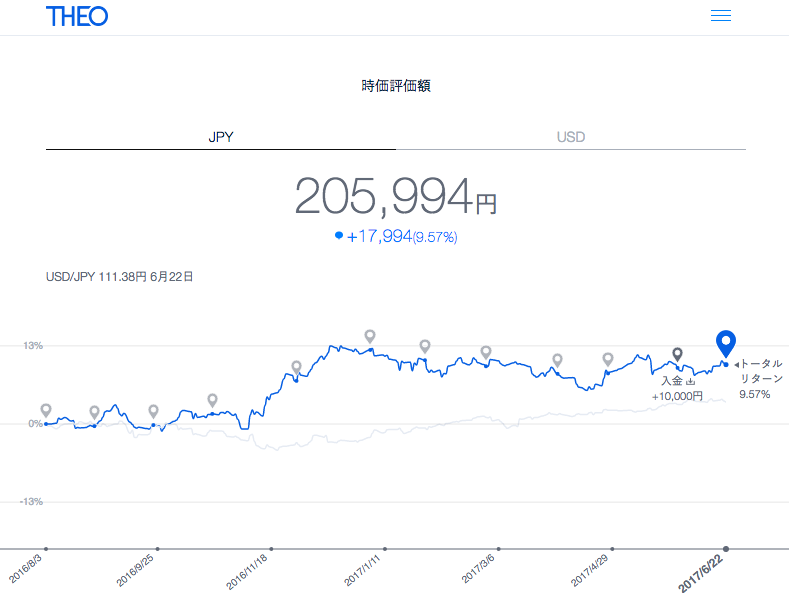Jump to 2017/4/29 on the timeline axis
The height and width of the screenshot is (593, 789).
pyautogui.click(x=612, y=548)
